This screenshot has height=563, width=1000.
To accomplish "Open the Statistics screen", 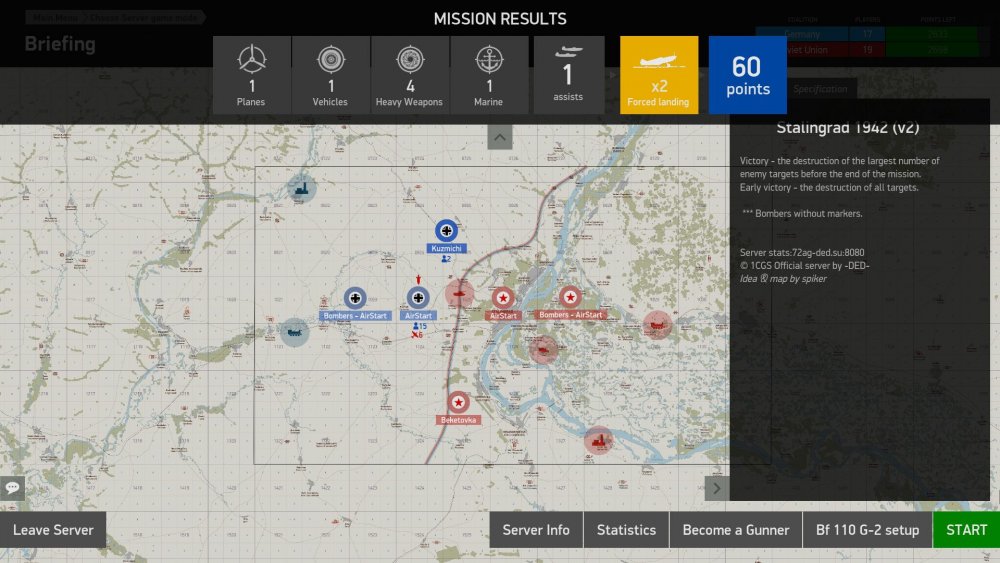I will click(626, 530).
